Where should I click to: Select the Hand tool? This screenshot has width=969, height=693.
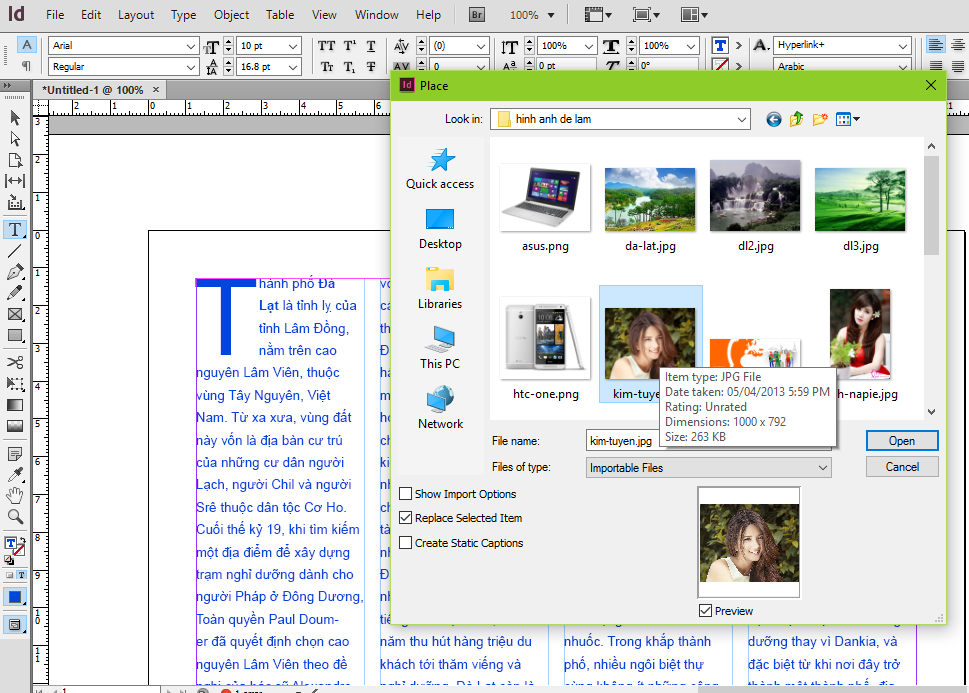tap(15, 495)
